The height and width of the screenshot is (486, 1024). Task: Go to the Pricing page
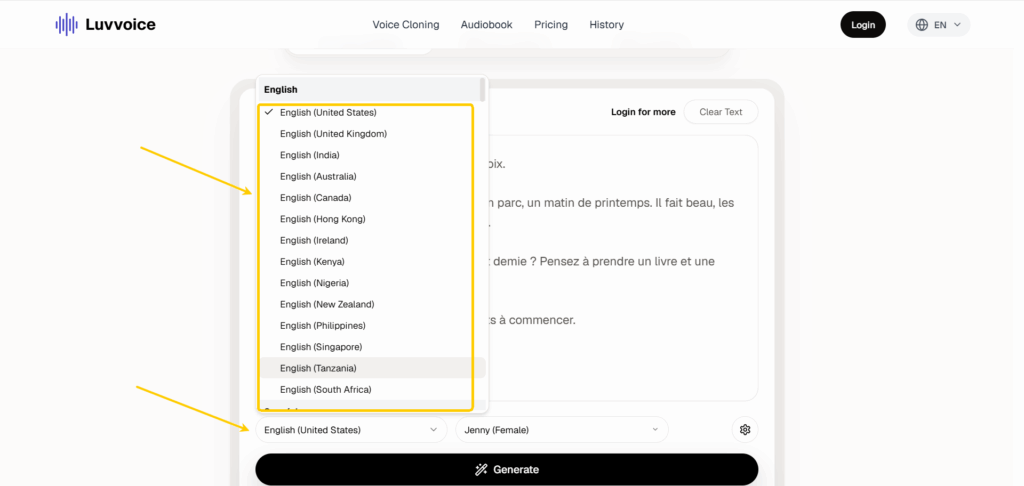point(551,25)
